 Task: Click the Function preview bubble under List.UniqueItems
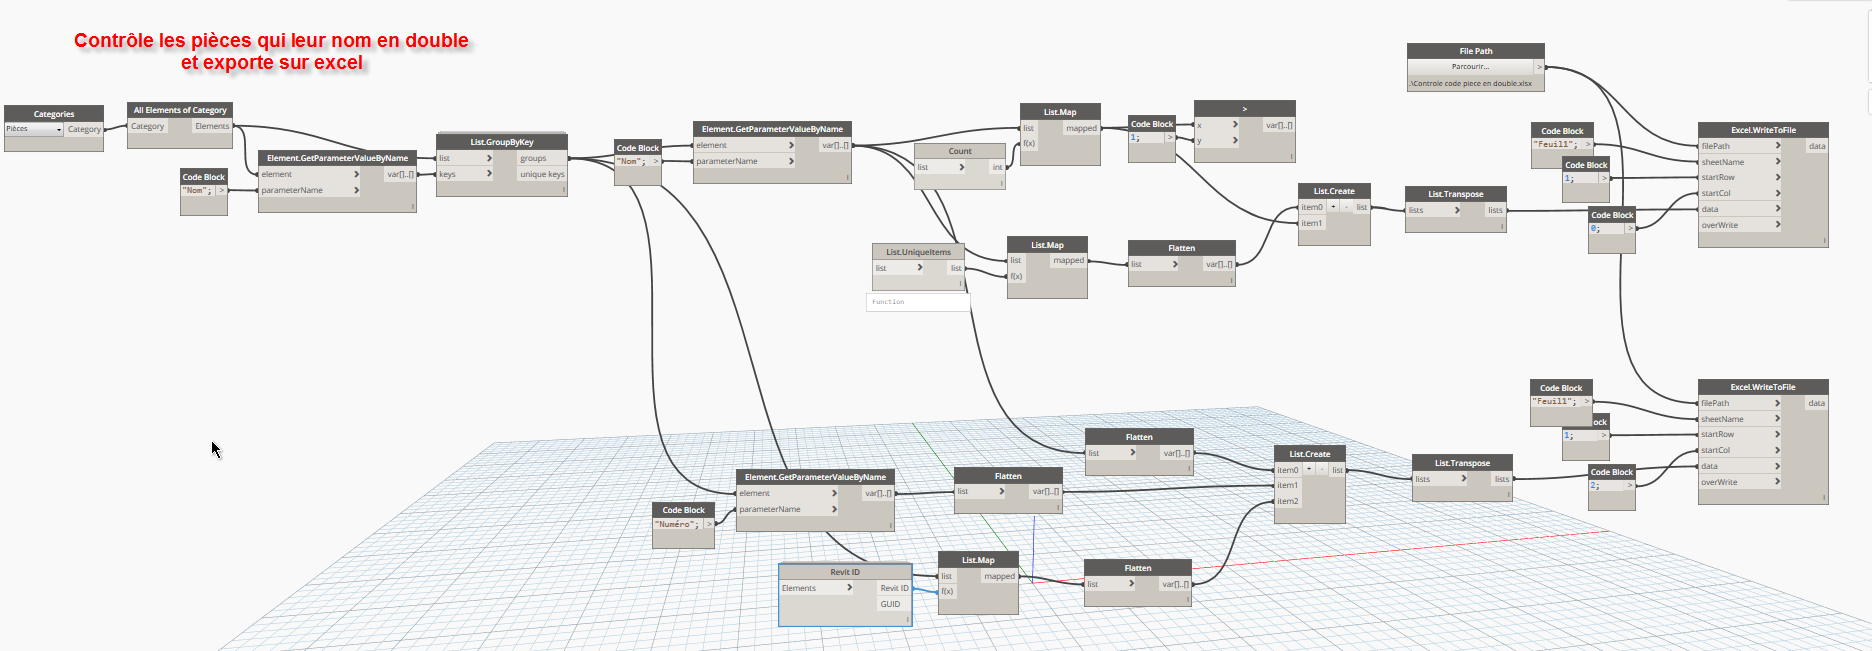[x=917, y=302]
